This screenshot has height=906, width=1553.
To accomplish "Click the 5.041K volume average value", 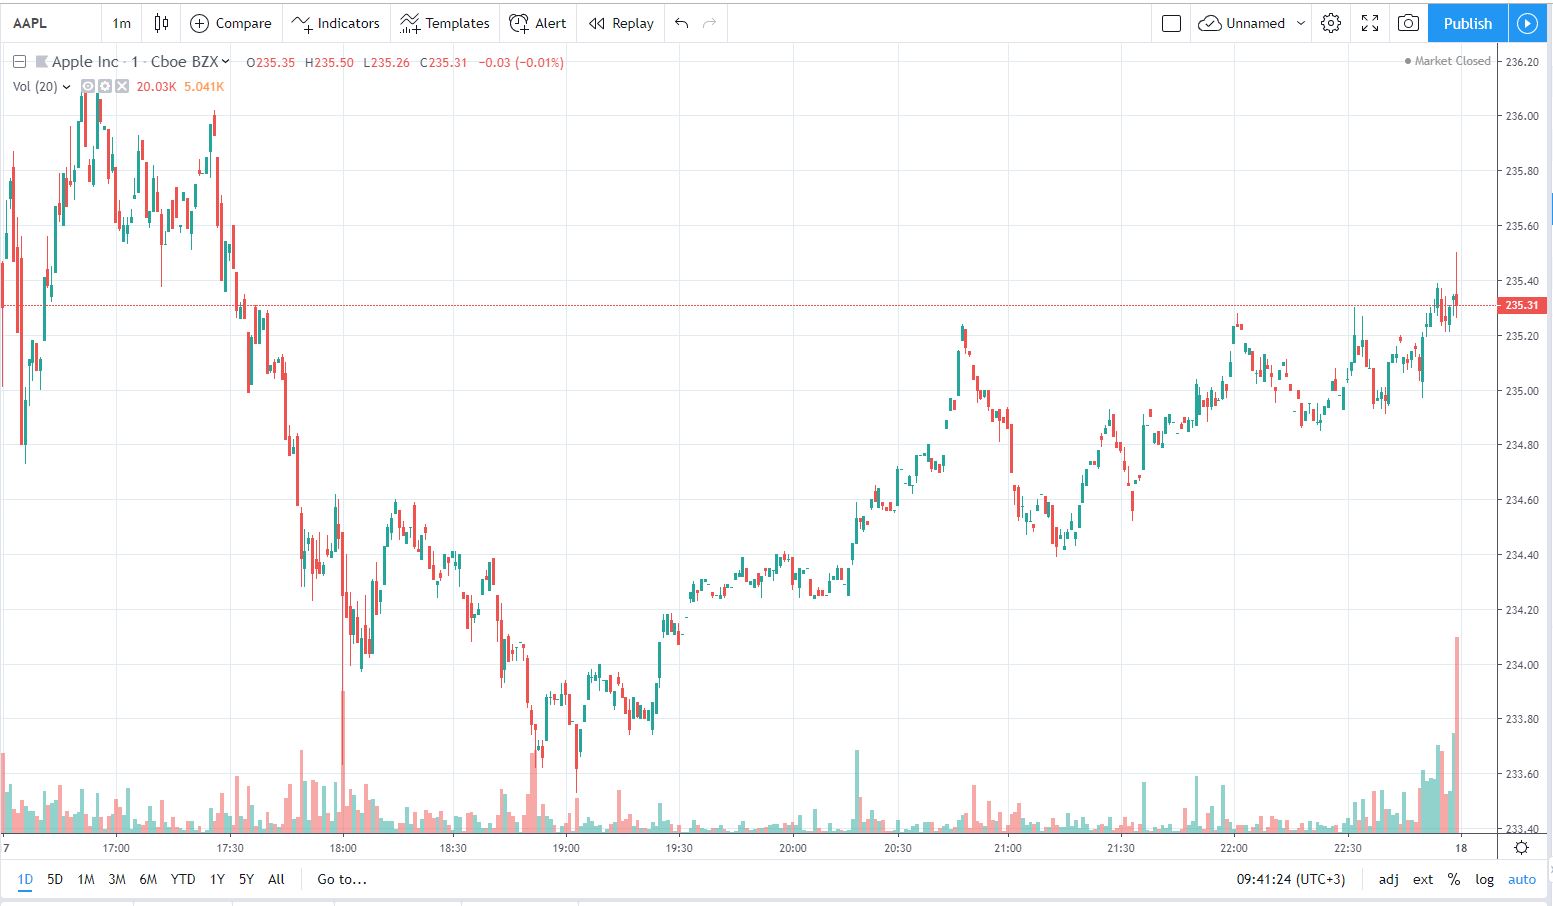I will [x=204, y=87].
